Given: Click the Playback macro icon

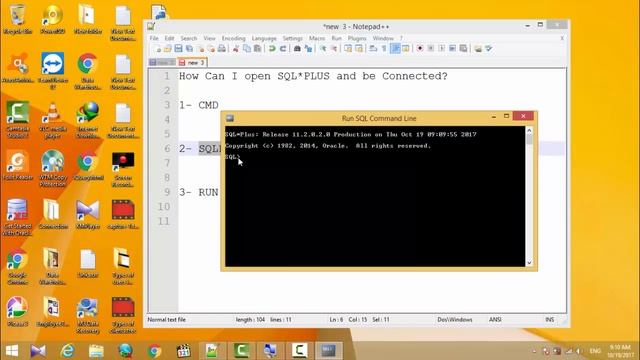Looking at the screenshot, I should [x=442, y=49].
